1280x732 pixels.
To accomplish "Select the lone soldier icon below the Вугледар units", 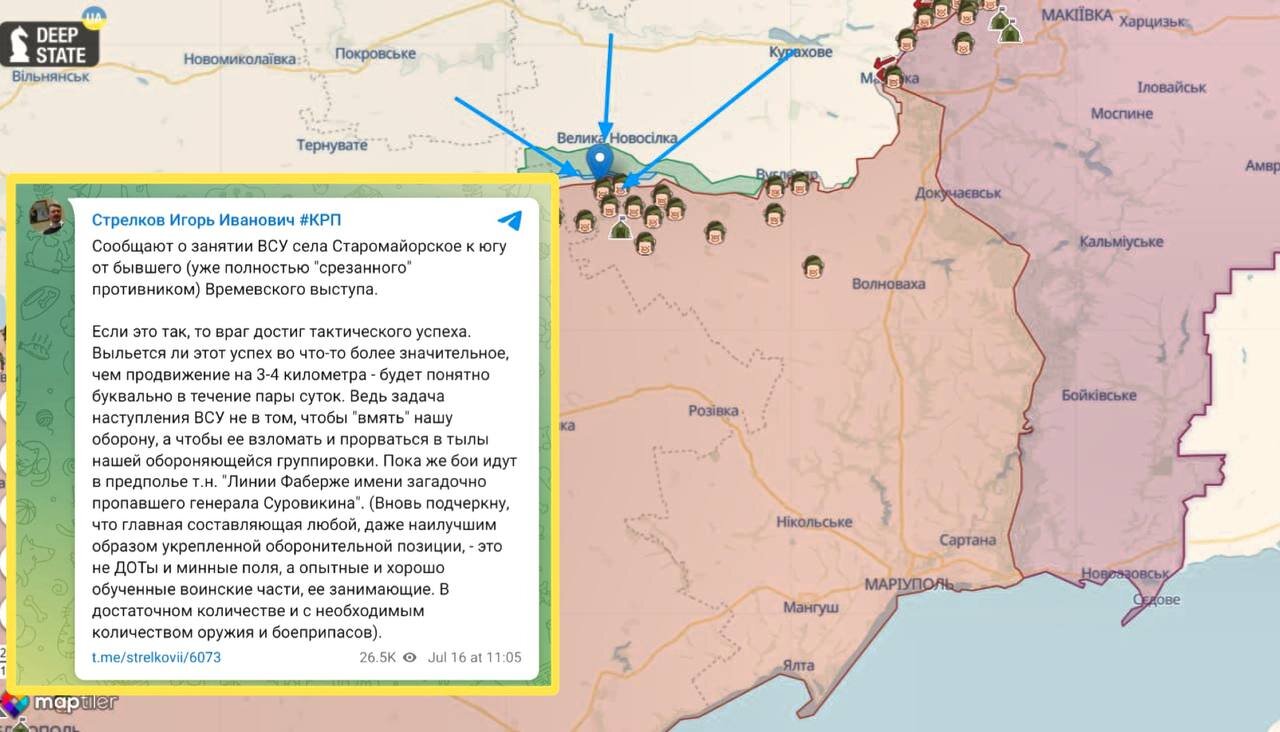I will click(774, 213).
